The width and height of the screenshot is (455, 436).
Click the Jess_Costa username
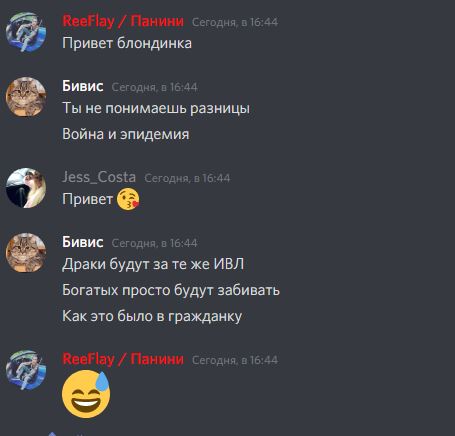tap(99, 177)
